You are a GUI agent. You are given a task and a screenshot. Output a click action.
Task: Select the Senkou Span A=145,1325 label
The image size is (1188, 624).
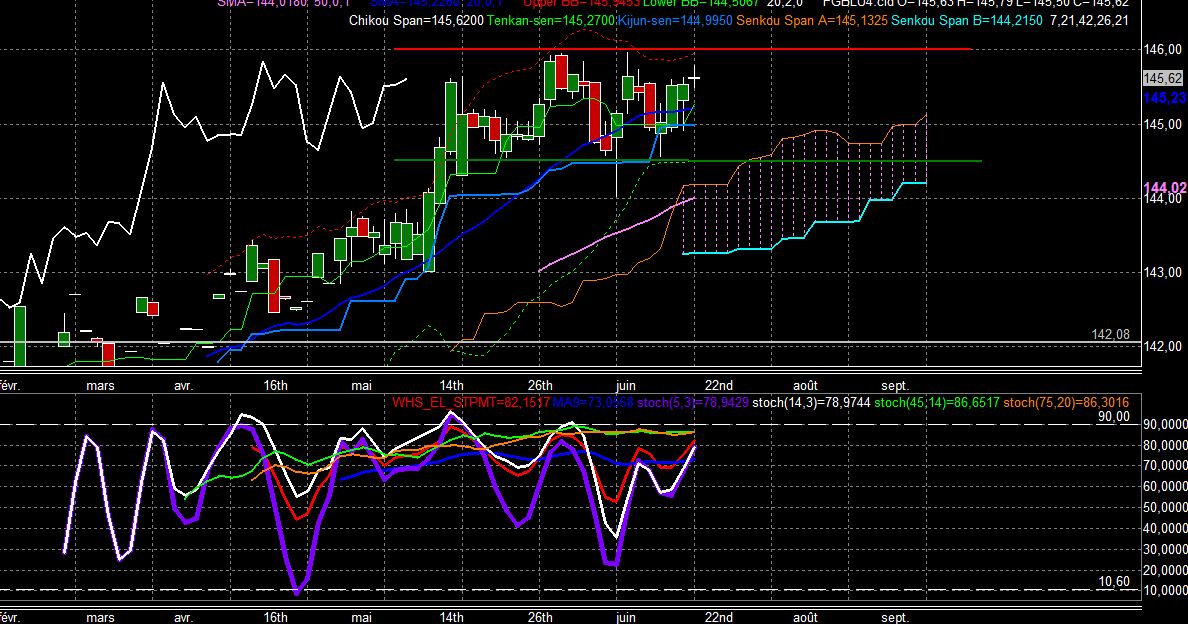(812, 21)
